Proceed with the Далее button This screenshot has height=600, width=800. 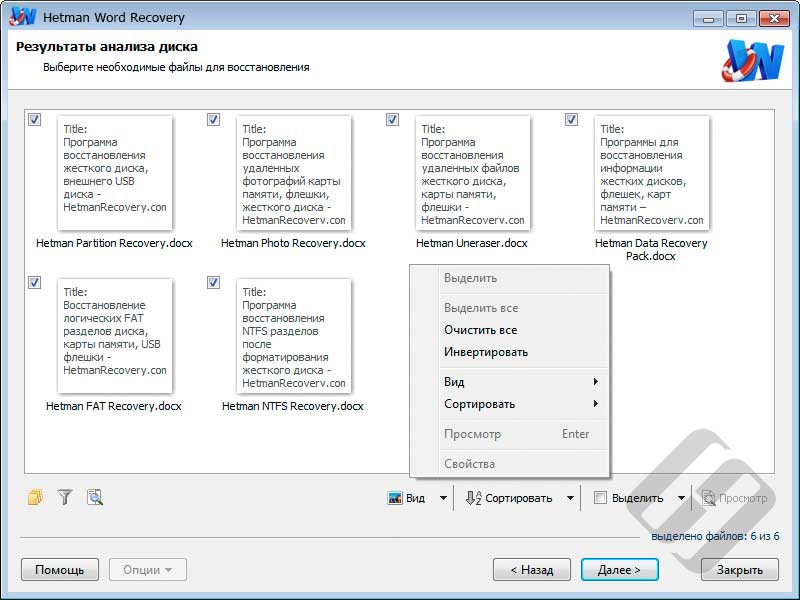[619, 569]
